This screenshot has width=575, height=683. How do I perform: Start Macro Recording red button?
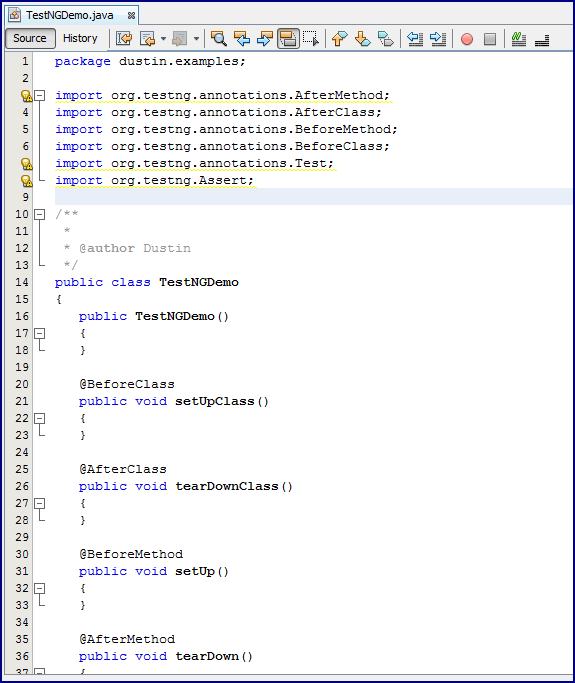pos(467,39)
